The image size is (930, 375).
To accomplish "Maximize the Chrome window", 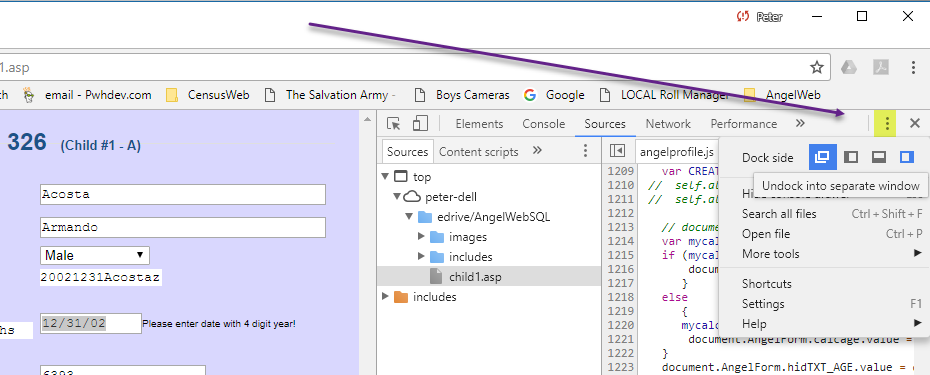I will point(862,17).
